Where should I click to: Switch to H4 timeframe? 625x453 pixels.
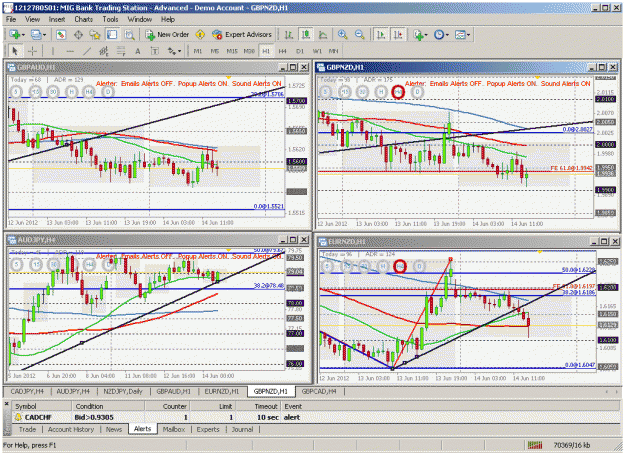pos(283,51)
